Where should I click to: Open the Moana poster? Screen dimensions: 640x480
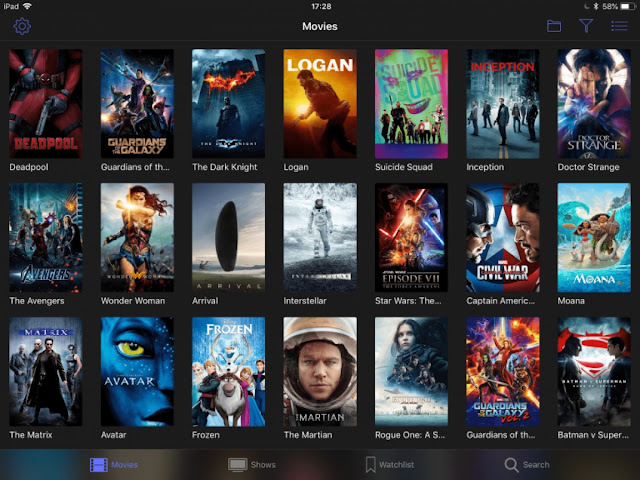coord(594,238)
